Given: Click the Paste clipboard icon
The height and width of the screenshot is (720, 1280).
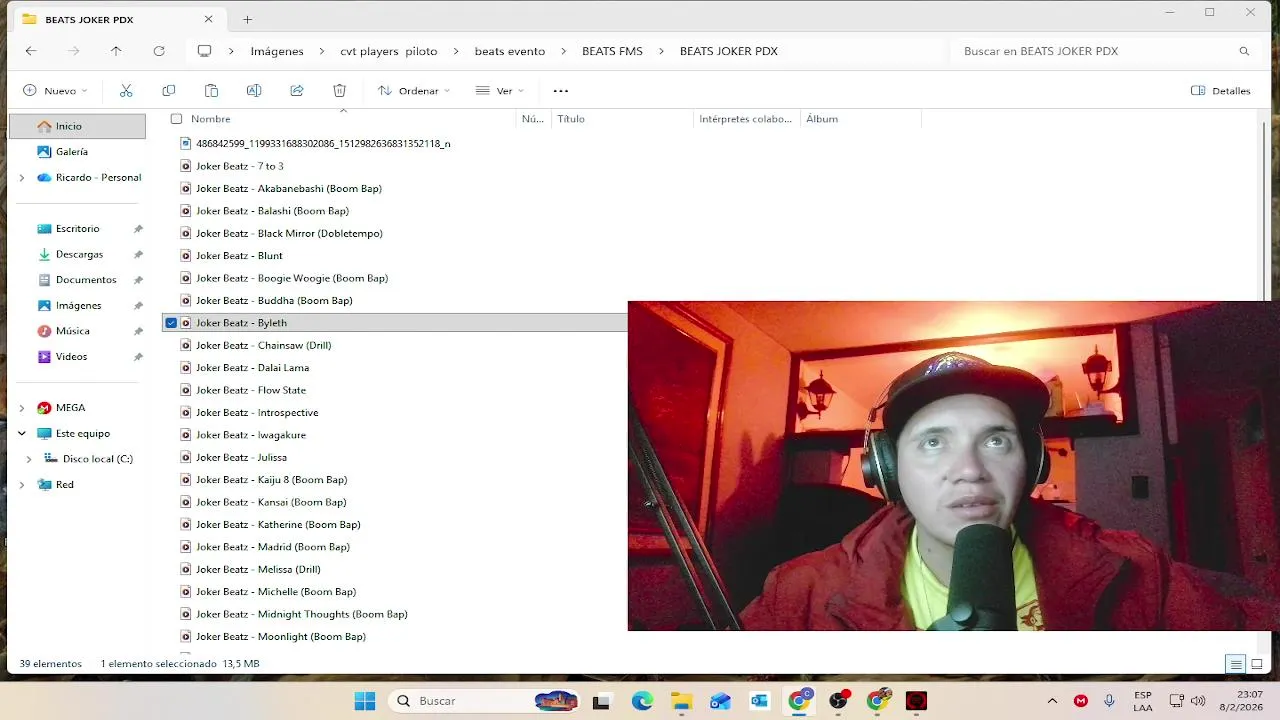Looking at the screenshot, I should point(211,91).
